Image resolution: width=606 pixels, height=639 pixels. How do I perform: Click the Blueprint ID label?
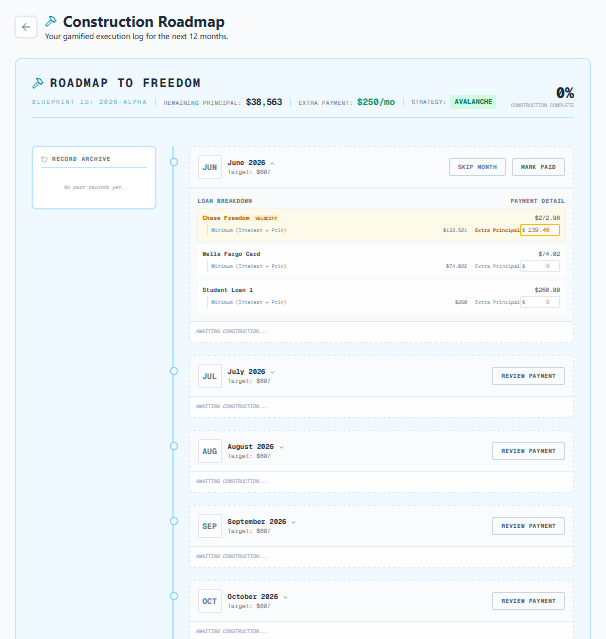(x=89, y=102)
